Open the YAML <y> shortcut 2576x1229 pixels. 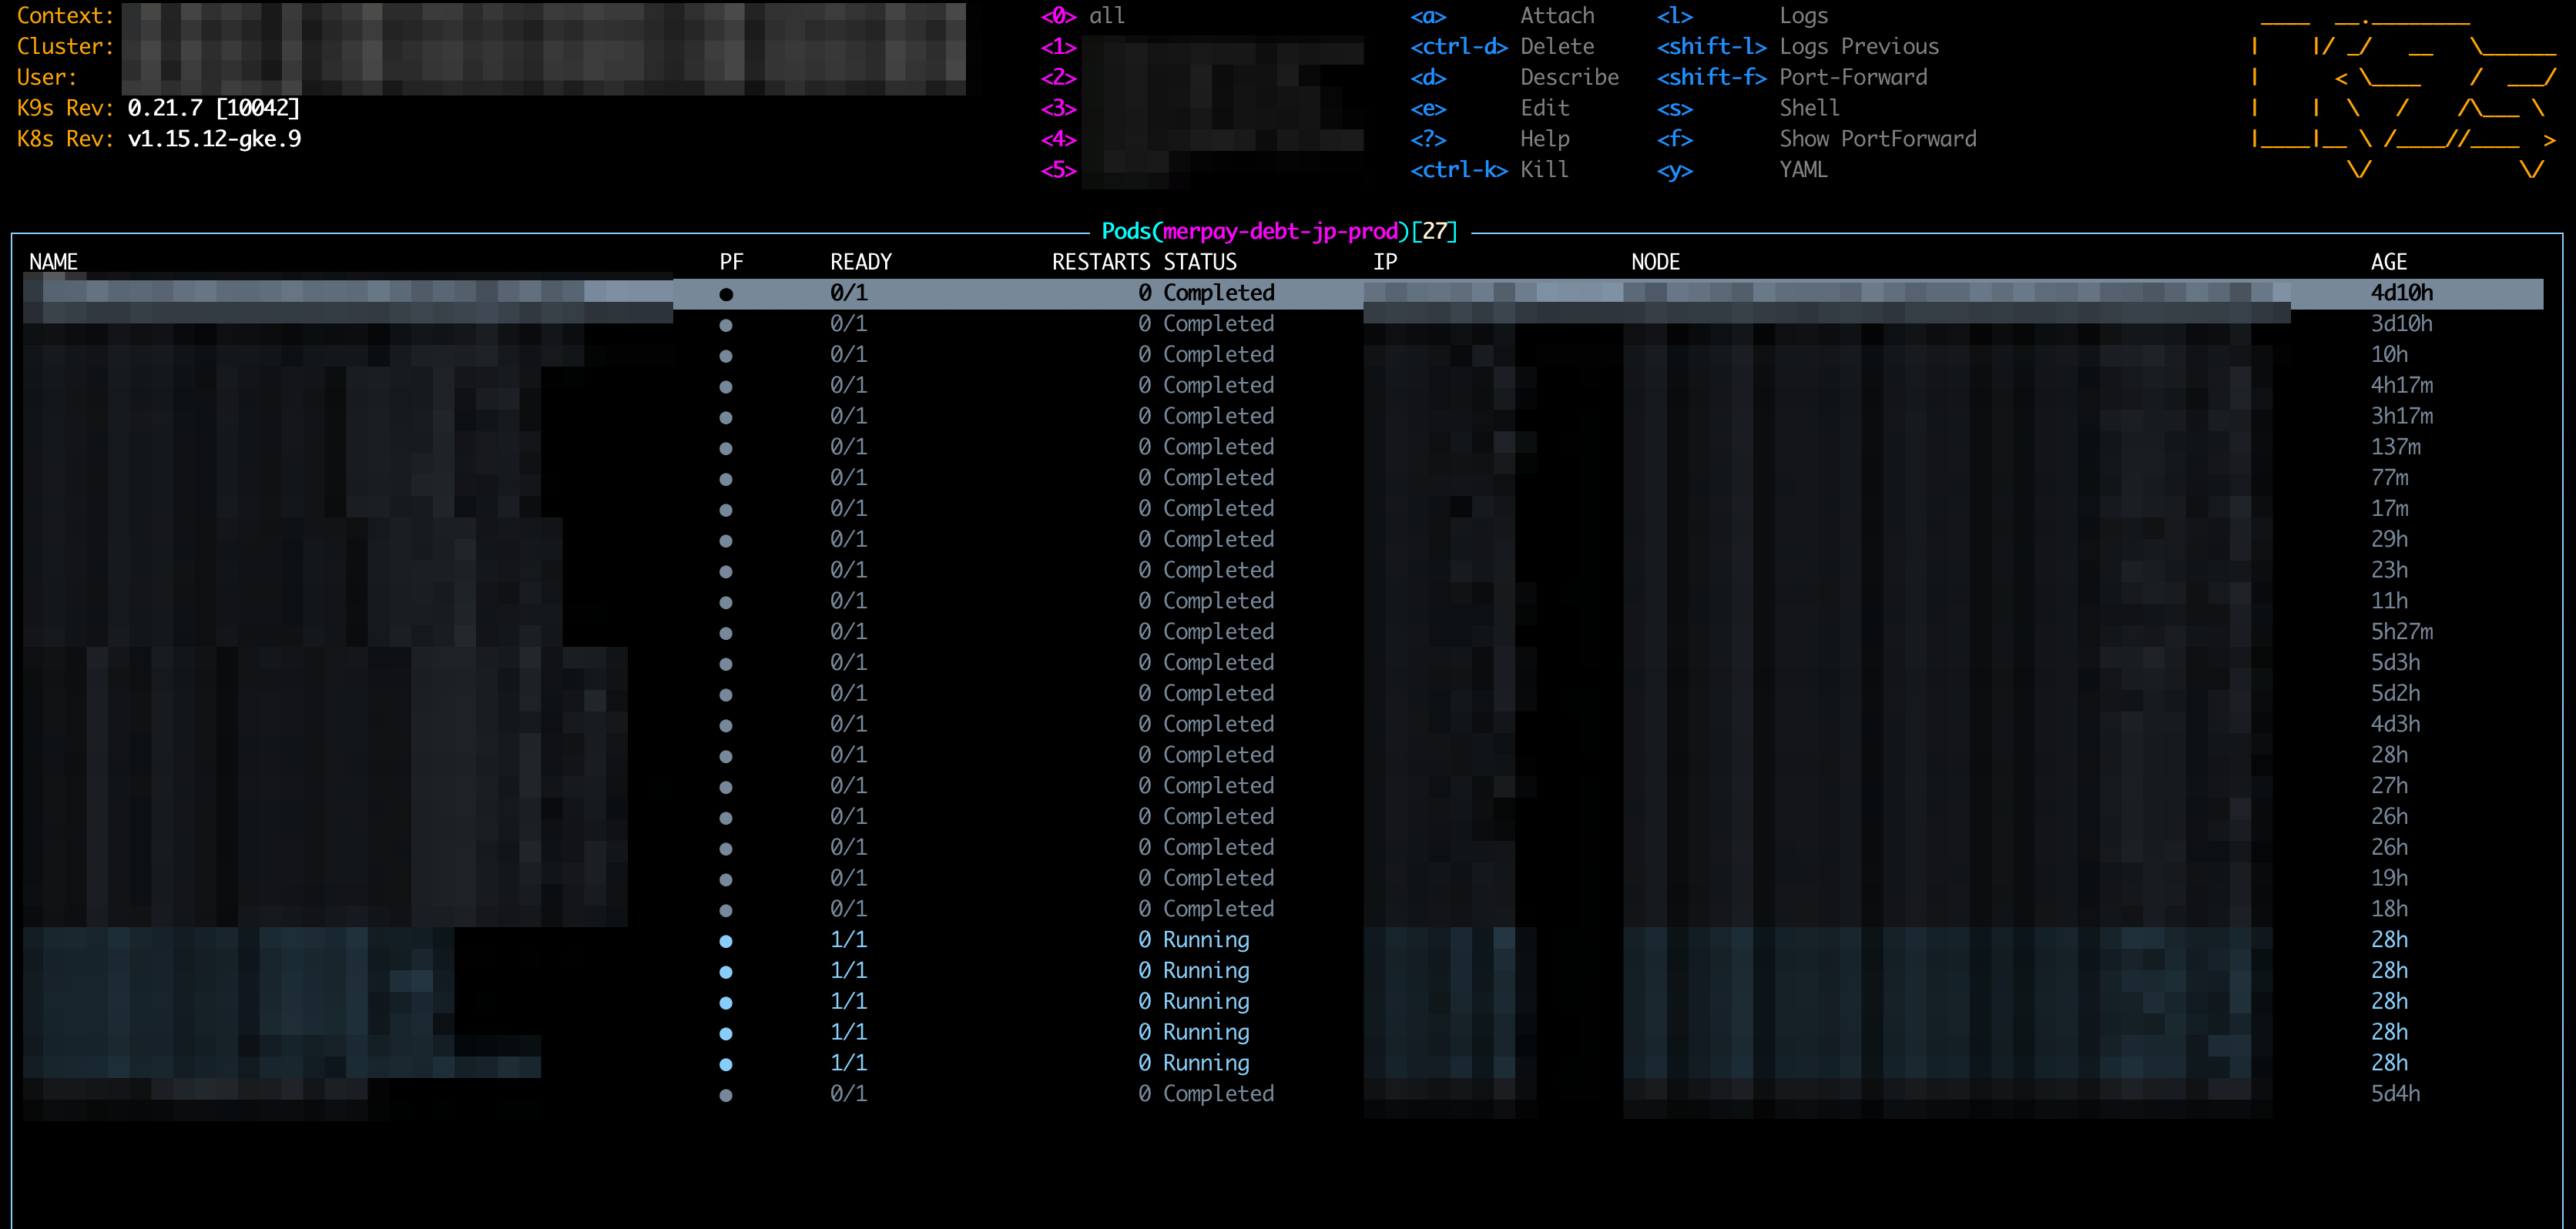coord(1676,171)
